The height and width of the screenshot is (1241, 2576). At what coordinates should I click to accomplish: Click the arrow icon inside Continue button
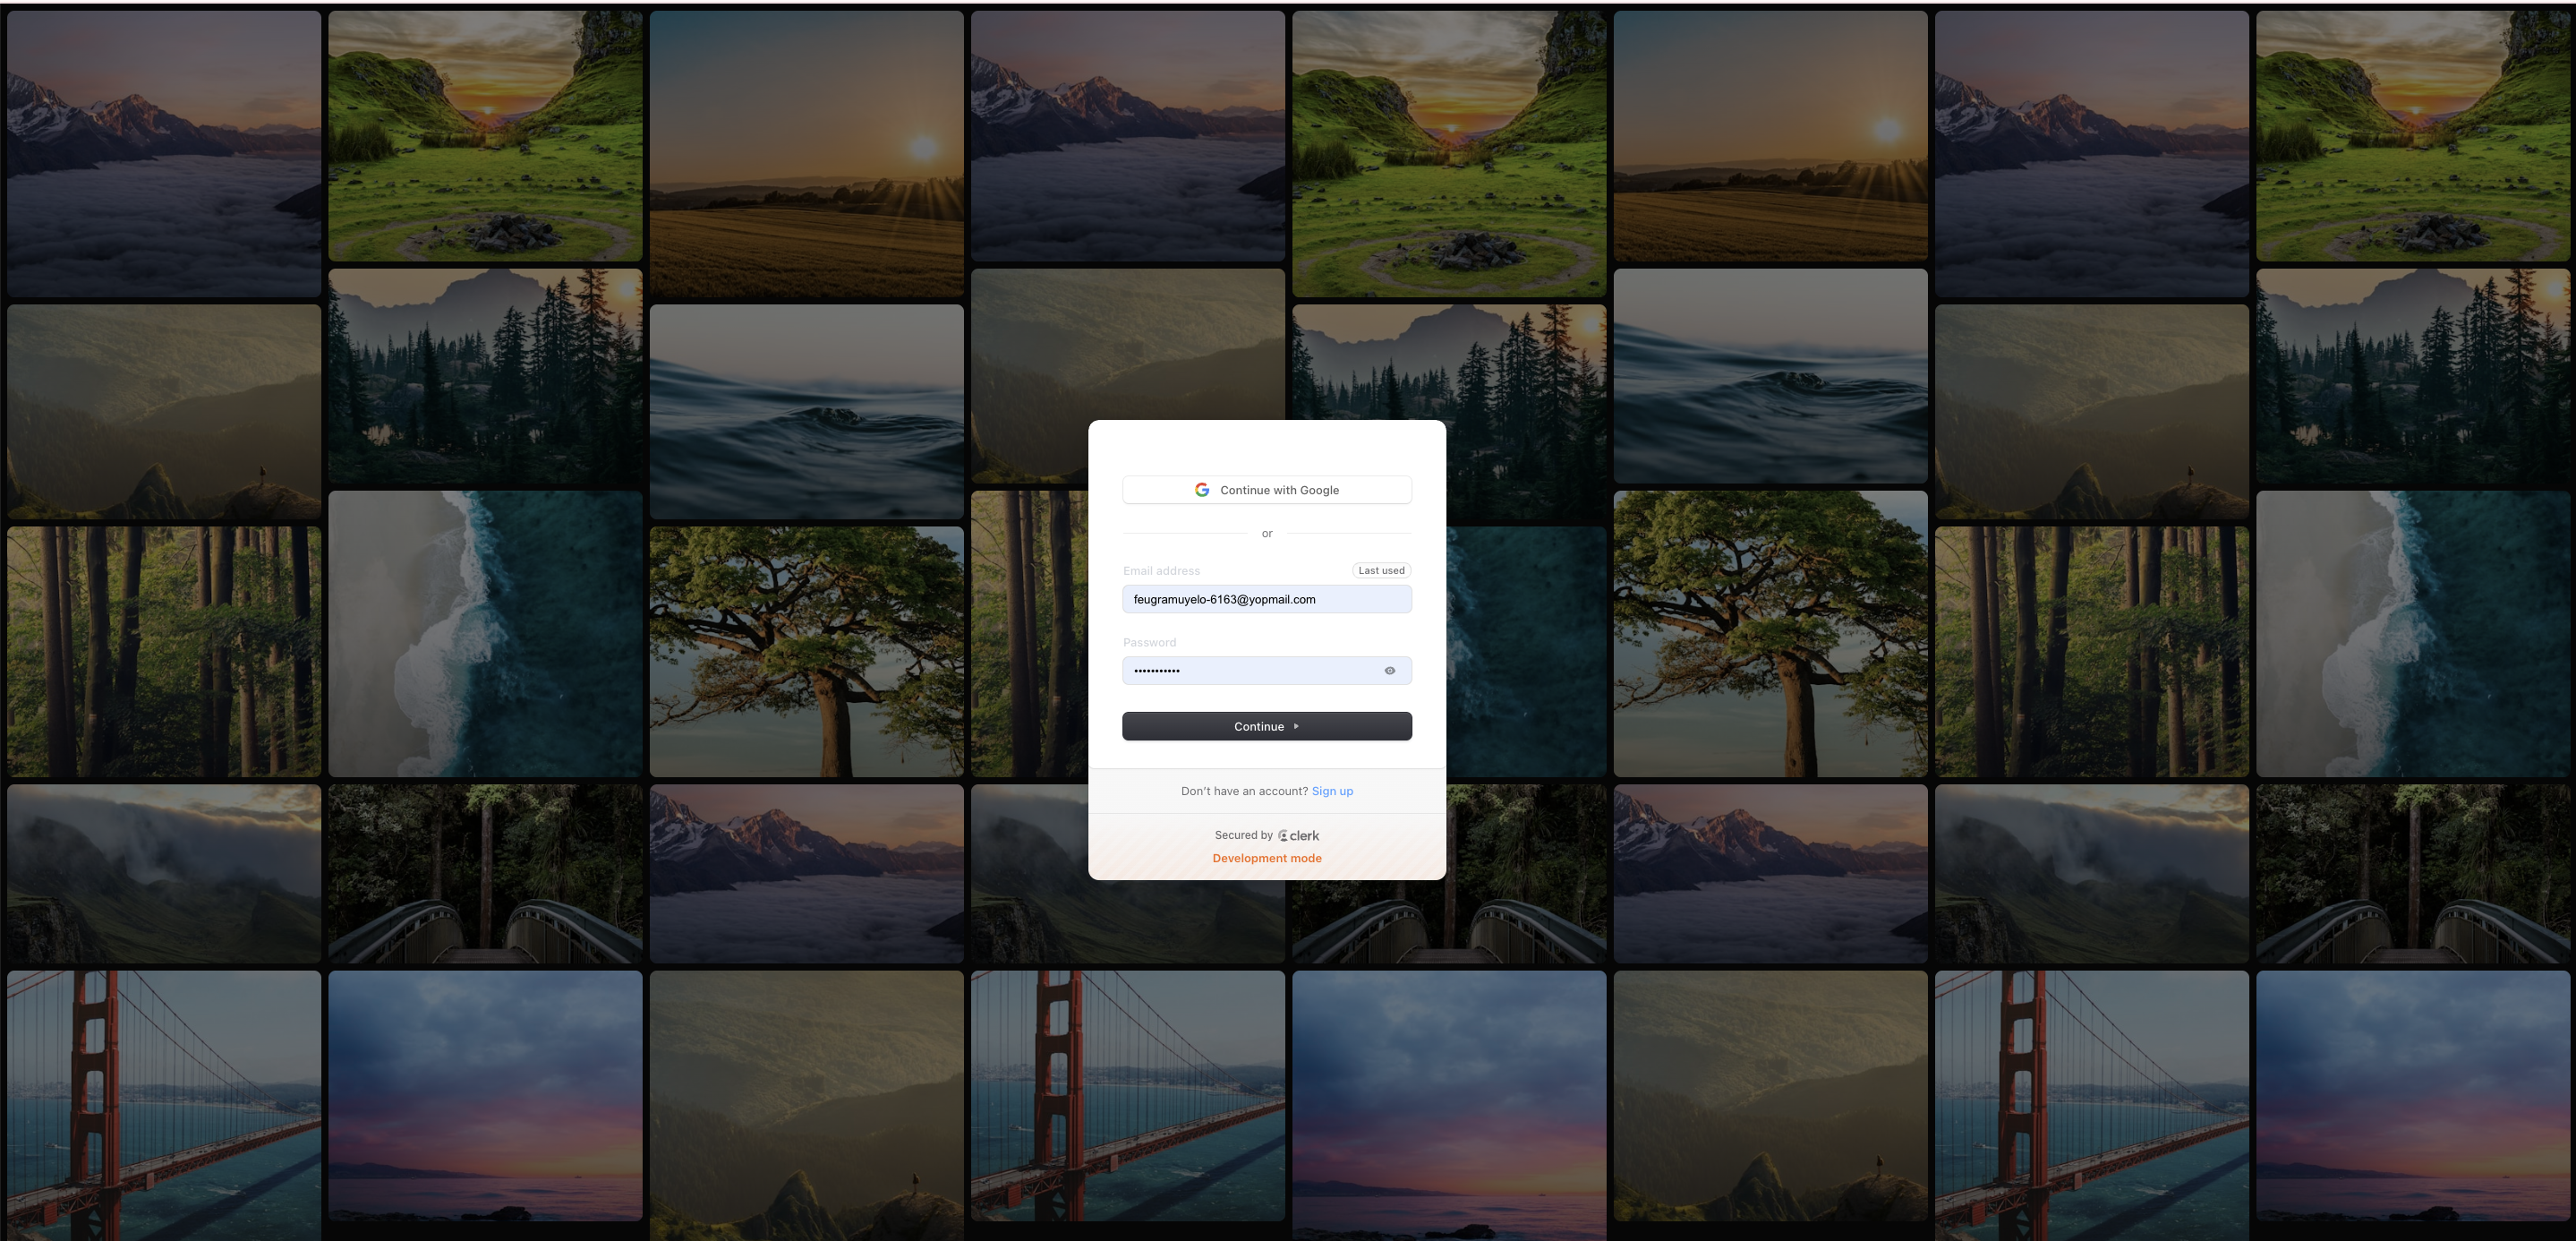tap(1296, 726)
